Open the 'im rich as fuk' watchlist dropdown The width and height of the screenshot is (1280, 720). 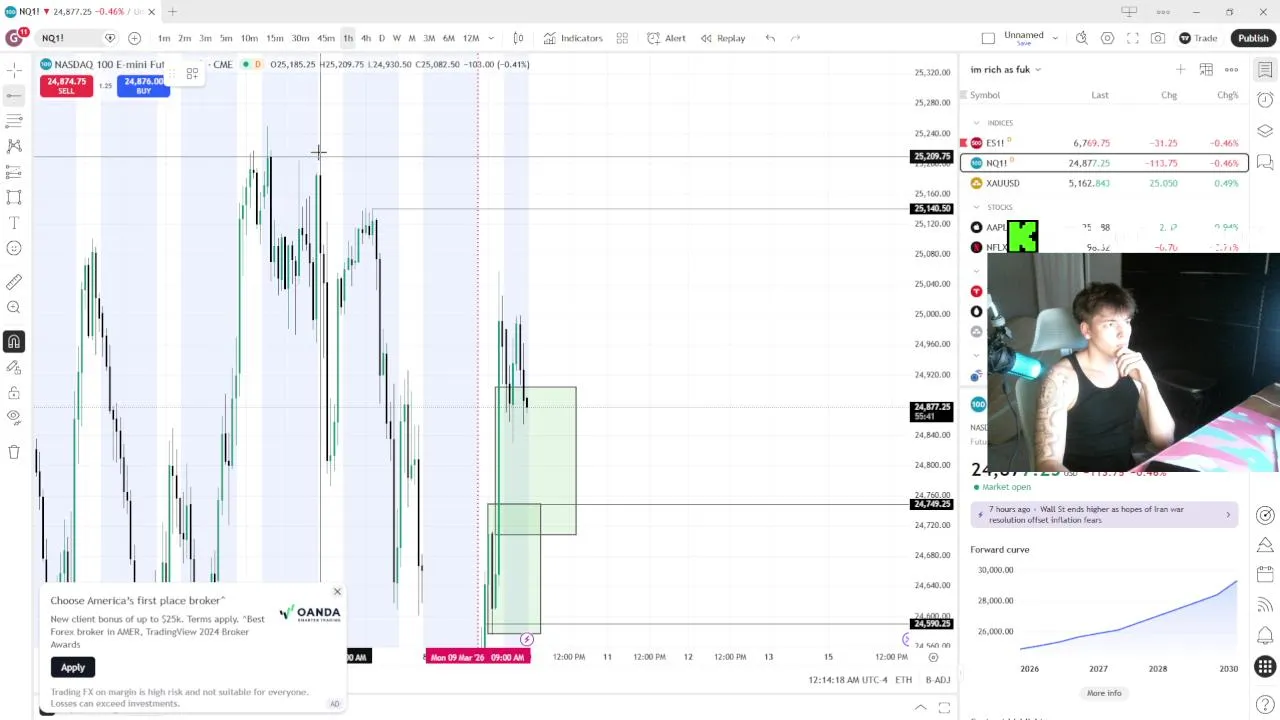click(x=1005, y=69)
